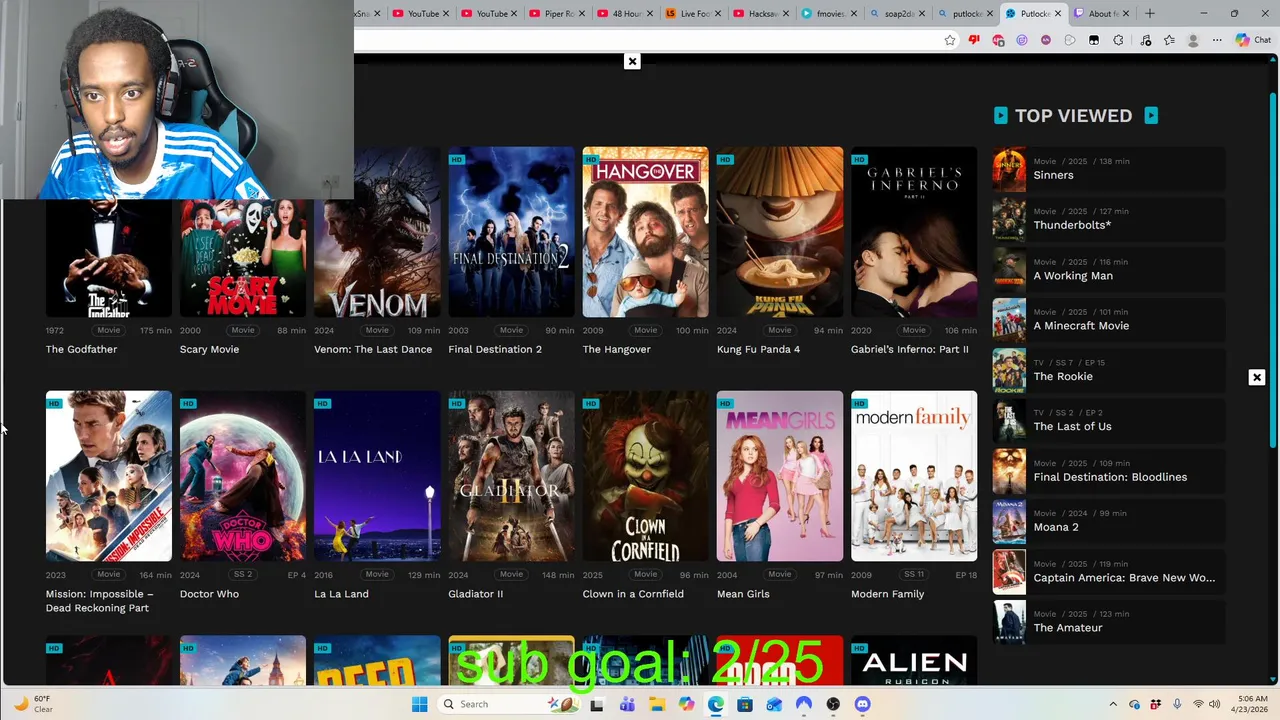Open Microsoft Store from the taskbar
This screenshot has width=1280, height=720.
745,704
